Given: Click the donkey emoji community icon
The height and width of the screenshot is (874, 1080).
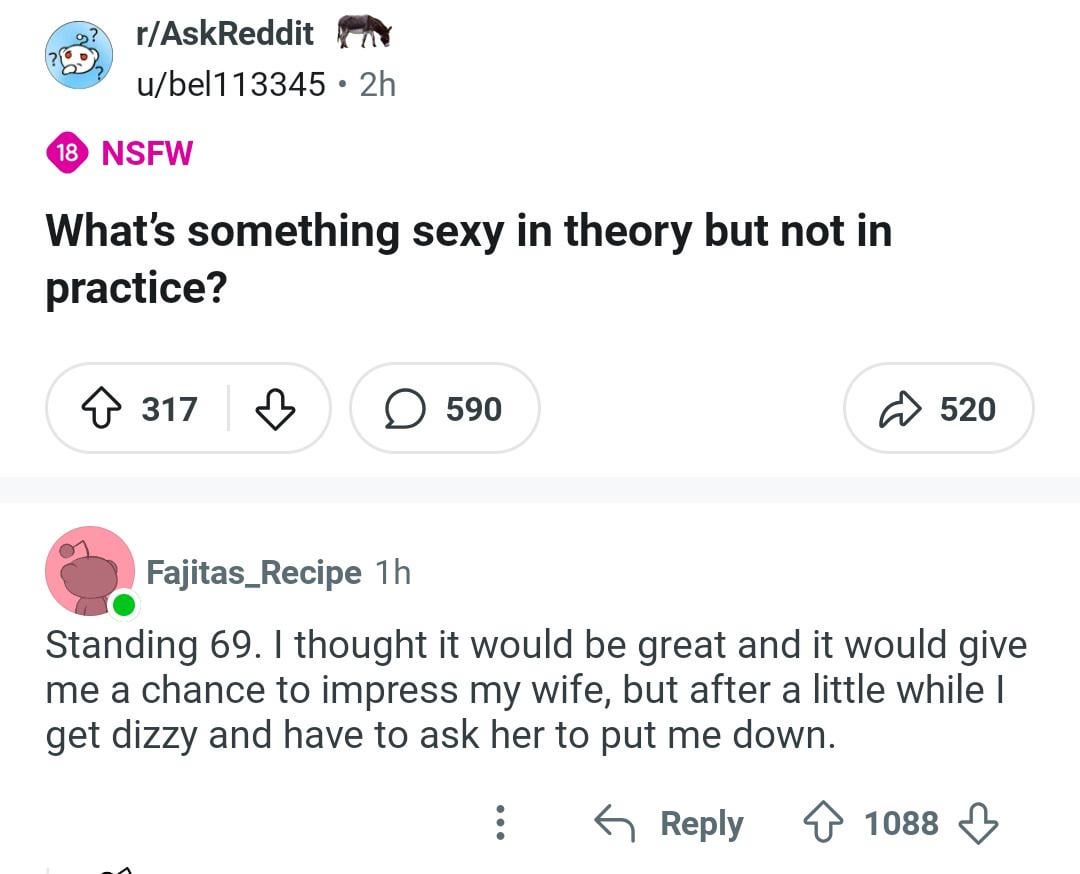Looking at the screenshot, I should point(364,32).
